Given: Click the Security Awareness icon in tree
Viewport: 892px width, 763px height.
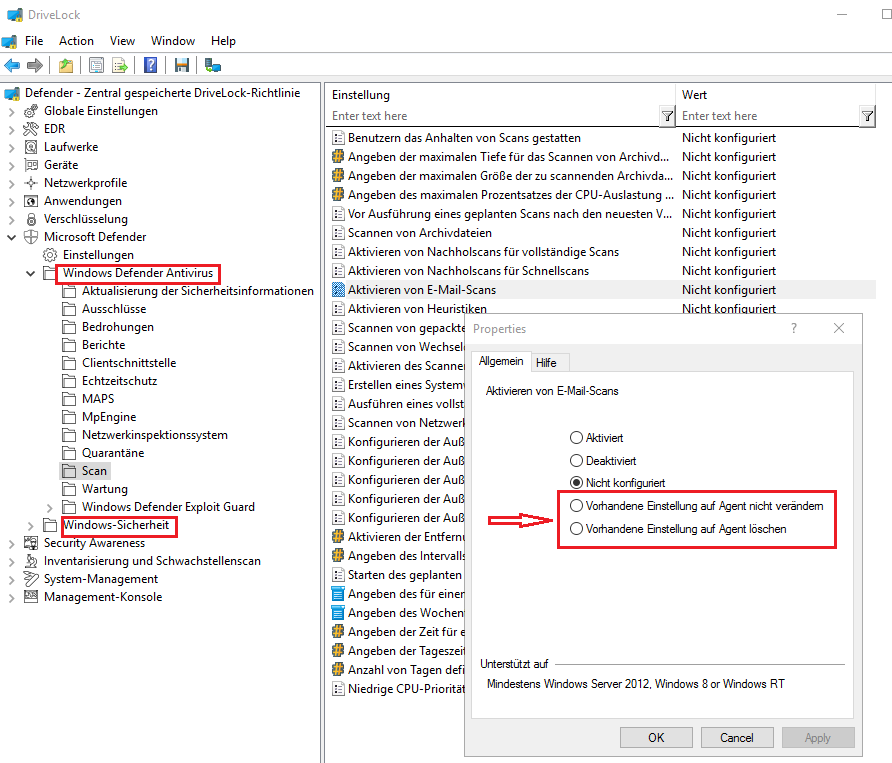Looking at the screenshot, I should tap(31, 543).
